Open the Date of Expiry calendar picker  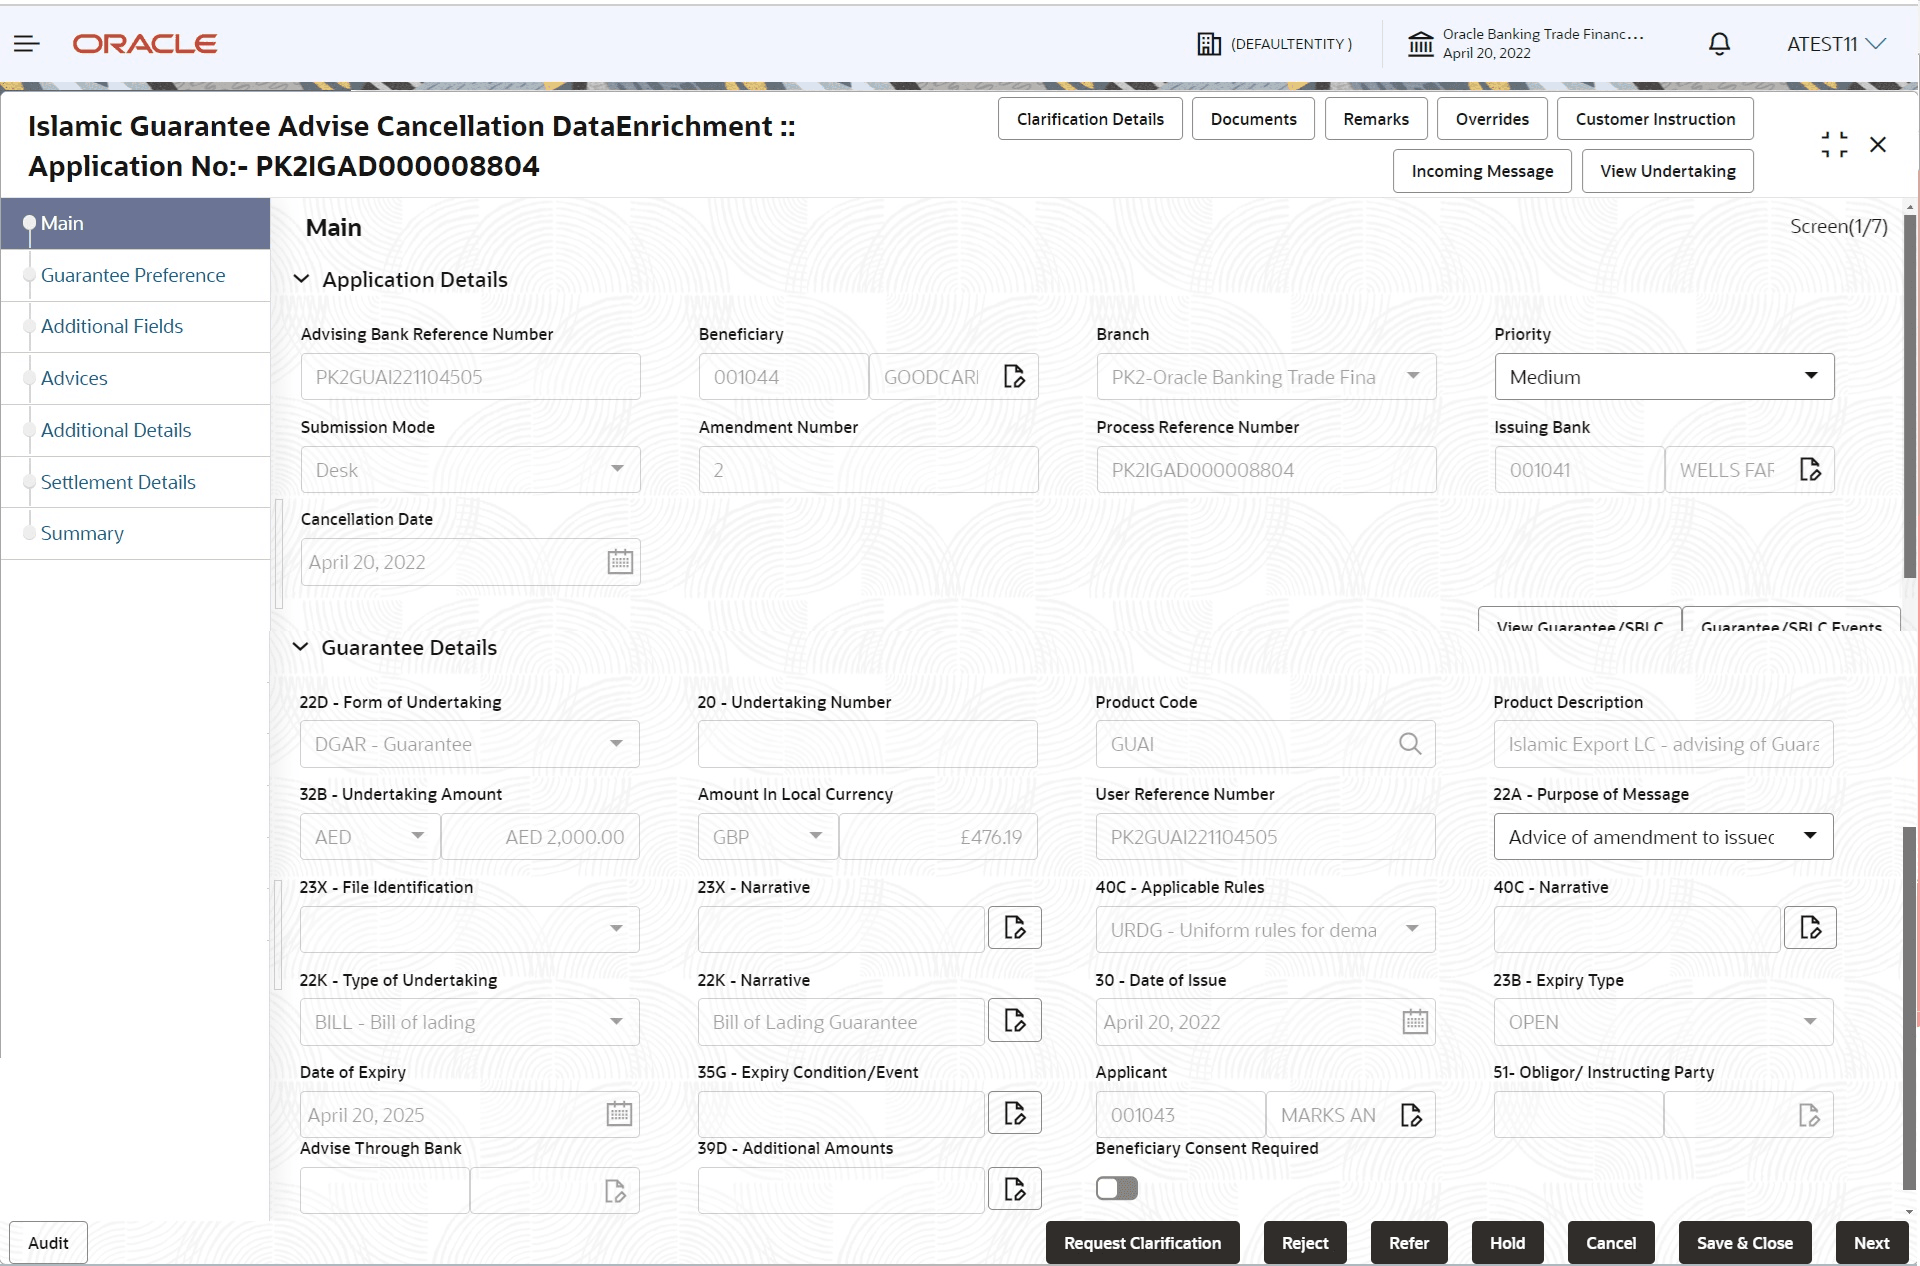click(x=619, y=1114)
